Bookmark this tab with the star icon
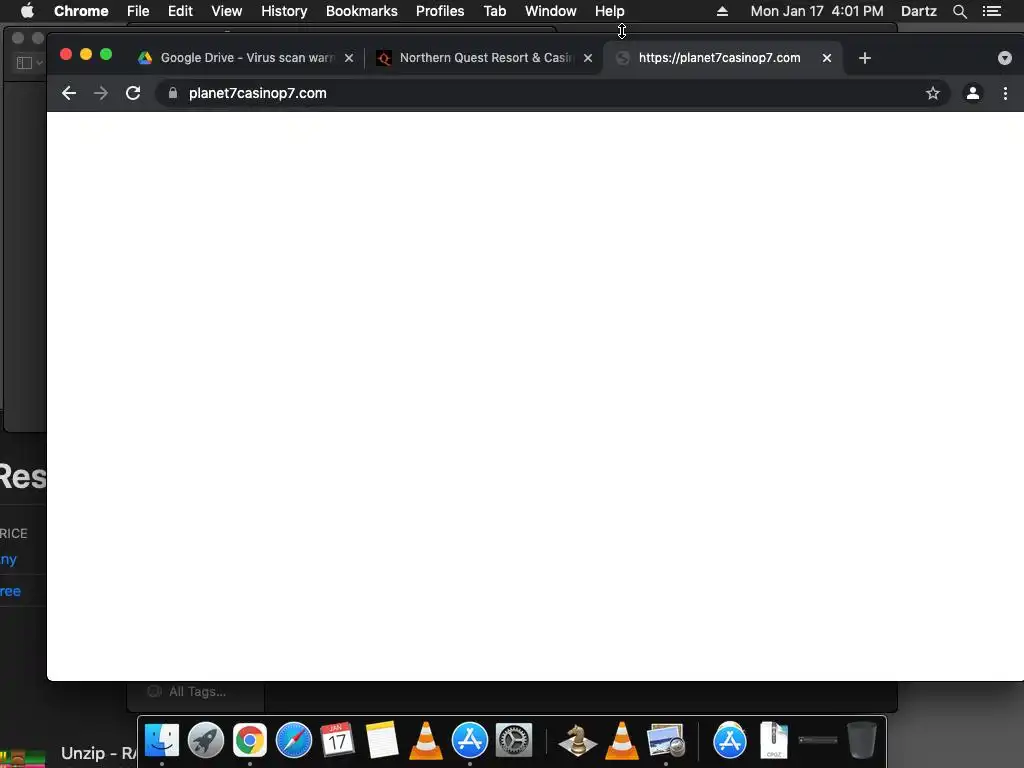 coord(933,93)
